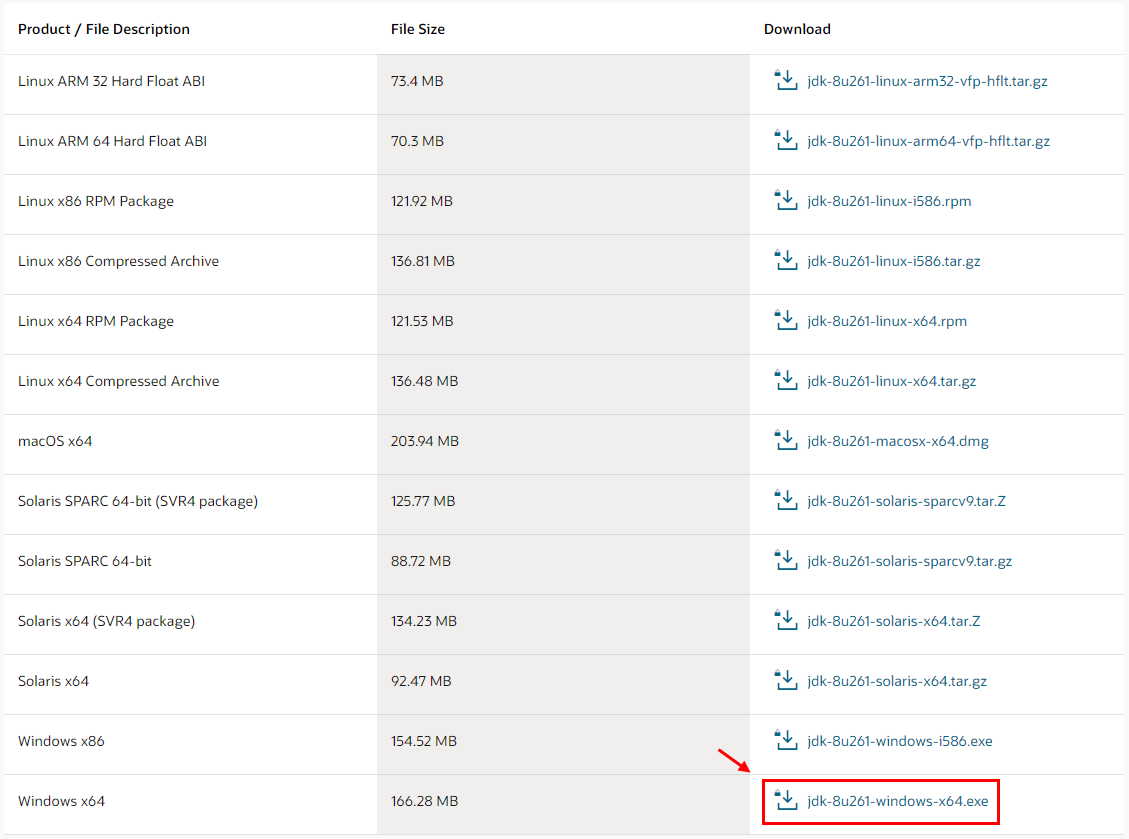Click the 'Download' column header

(797, 29)
